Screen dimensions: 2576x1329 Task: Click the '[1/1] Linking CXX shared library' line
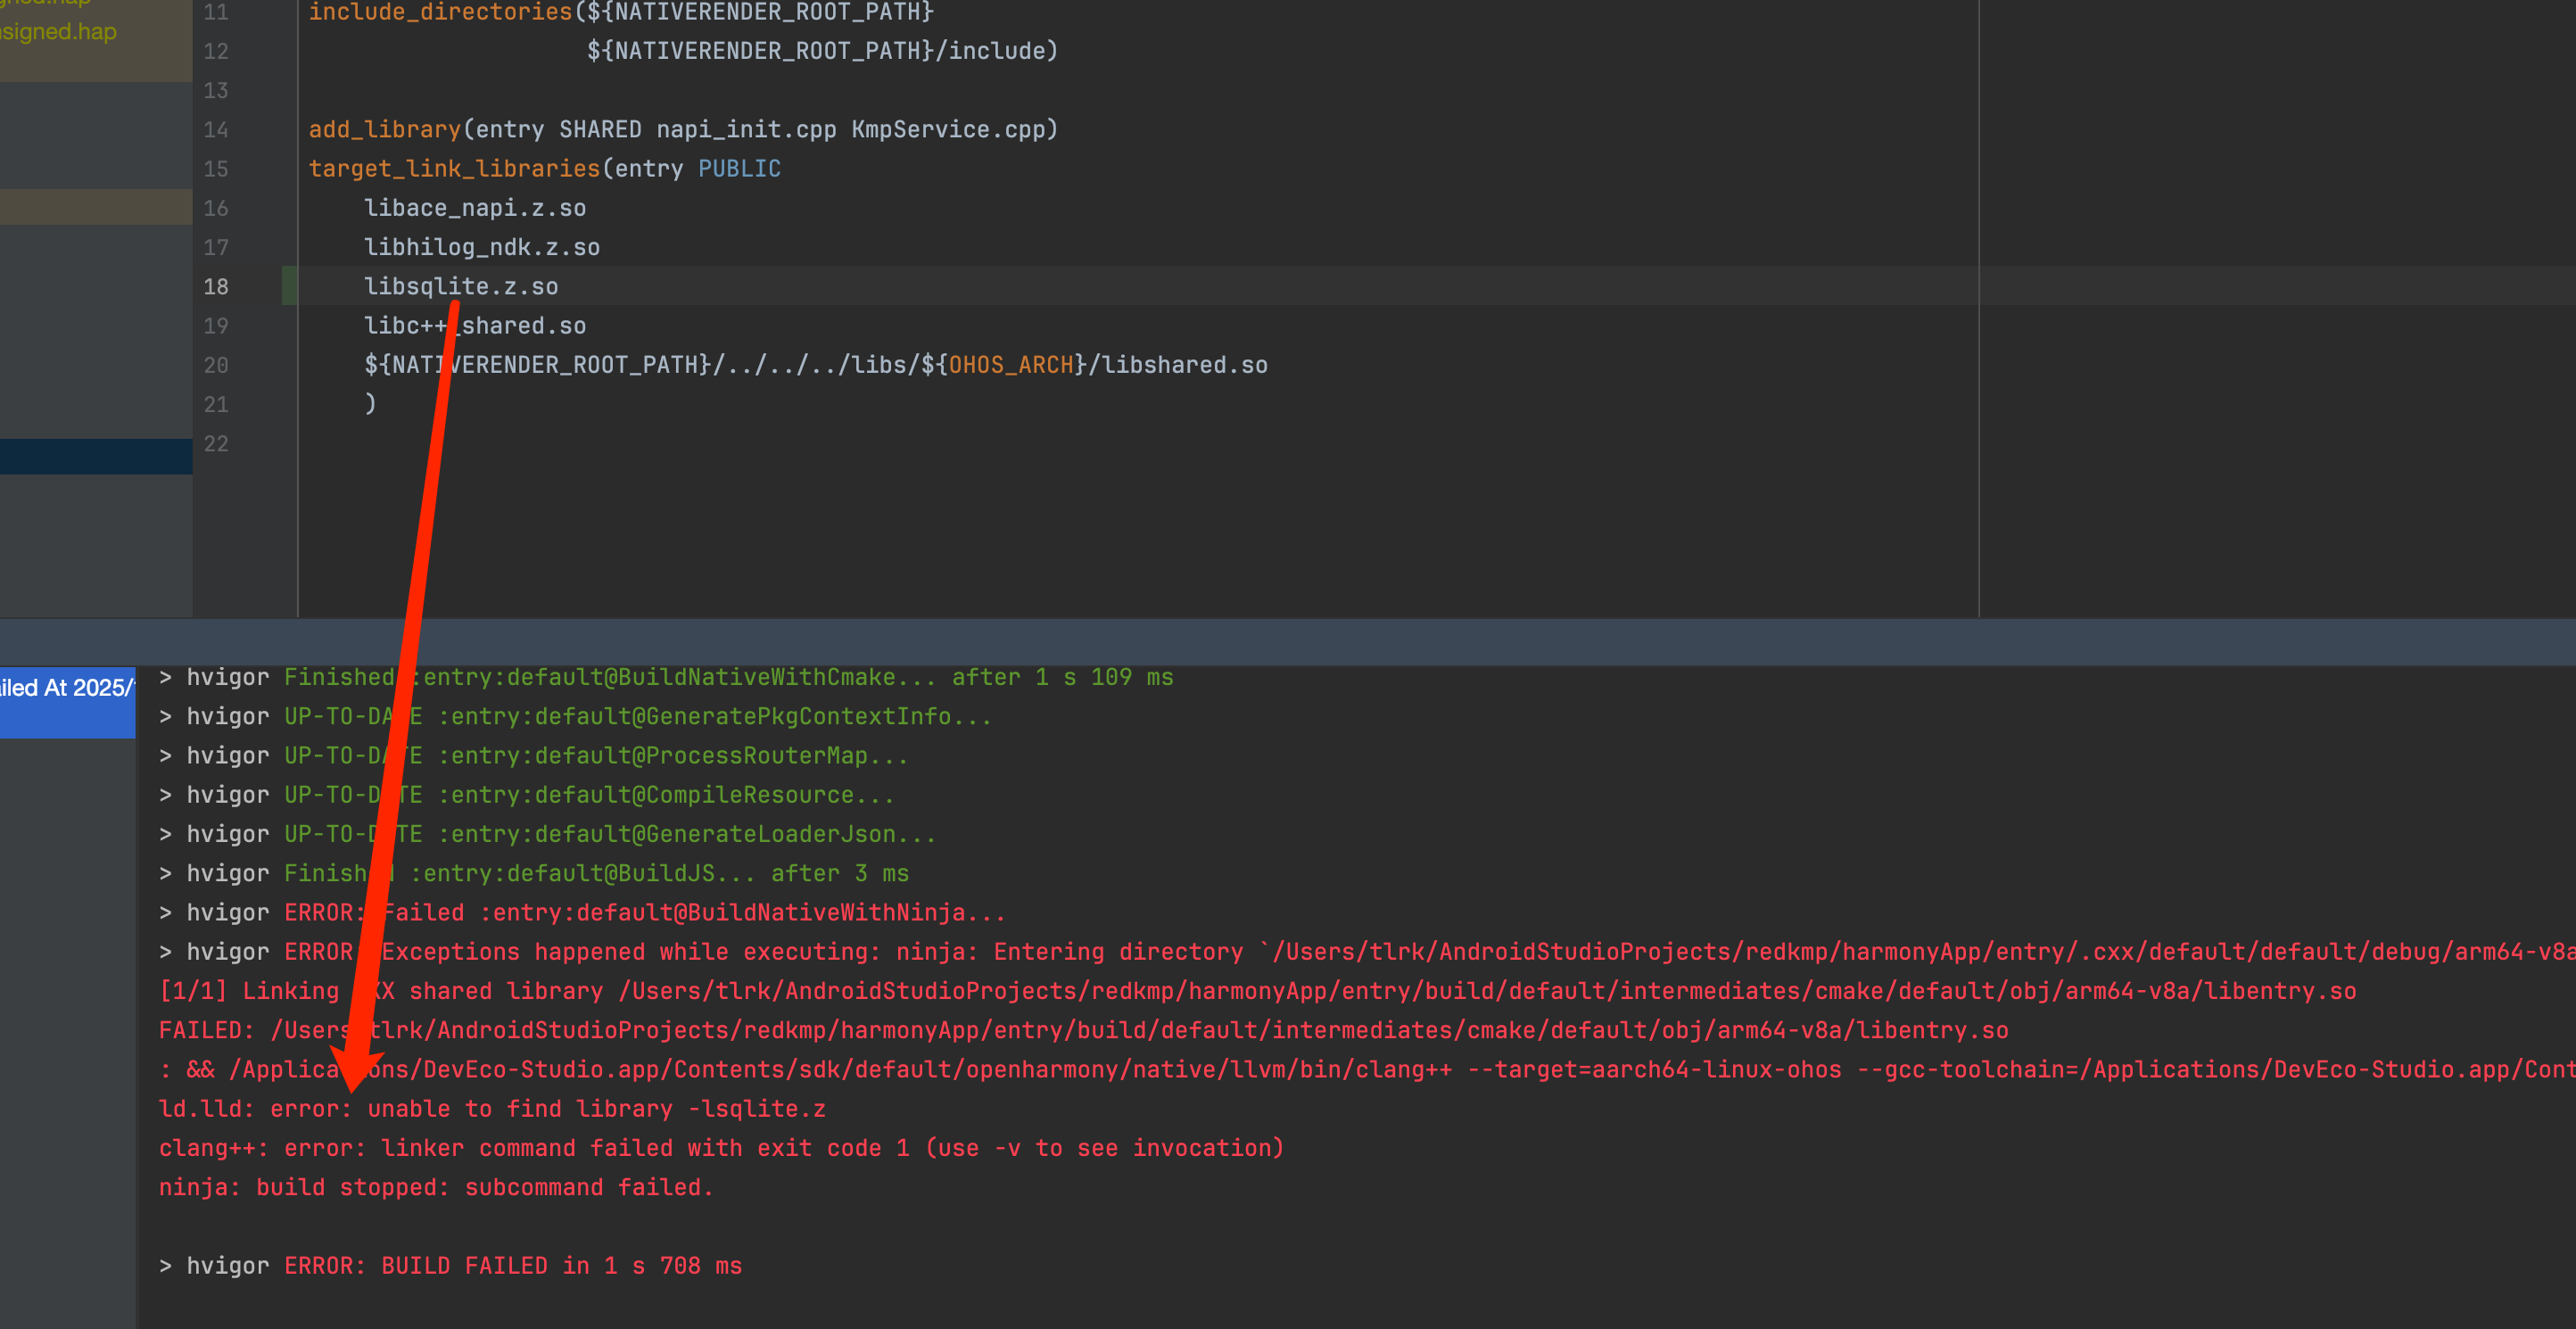1257,991
